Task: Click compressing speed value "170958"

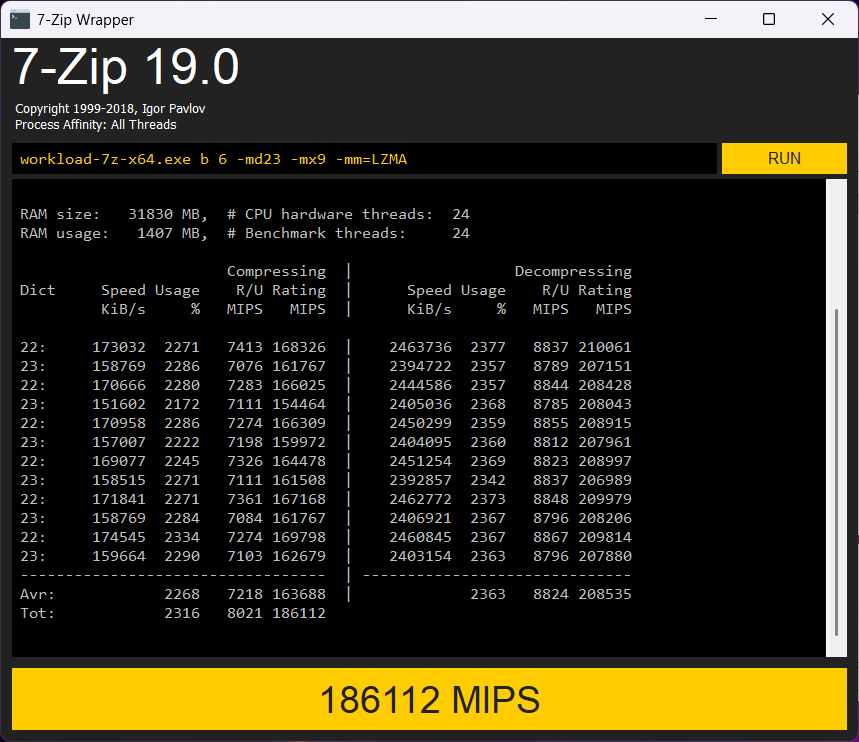Action: (119, 423)
